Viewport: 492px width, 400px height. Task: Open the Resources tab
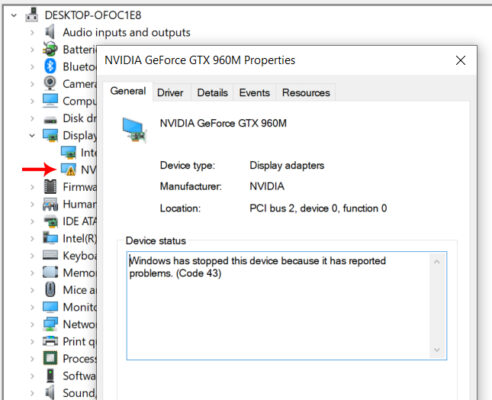point(306,93)
